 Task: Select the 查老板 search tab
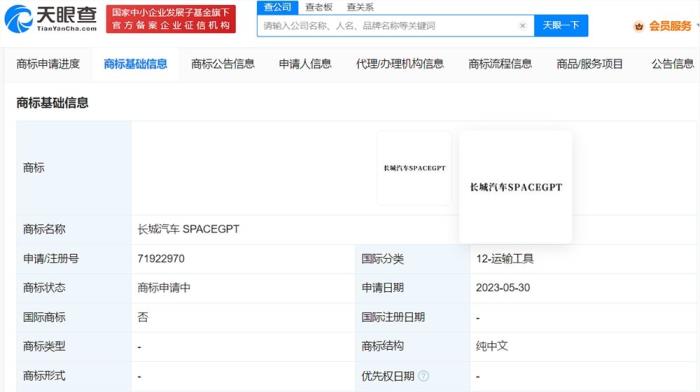(x=319, y=7)
